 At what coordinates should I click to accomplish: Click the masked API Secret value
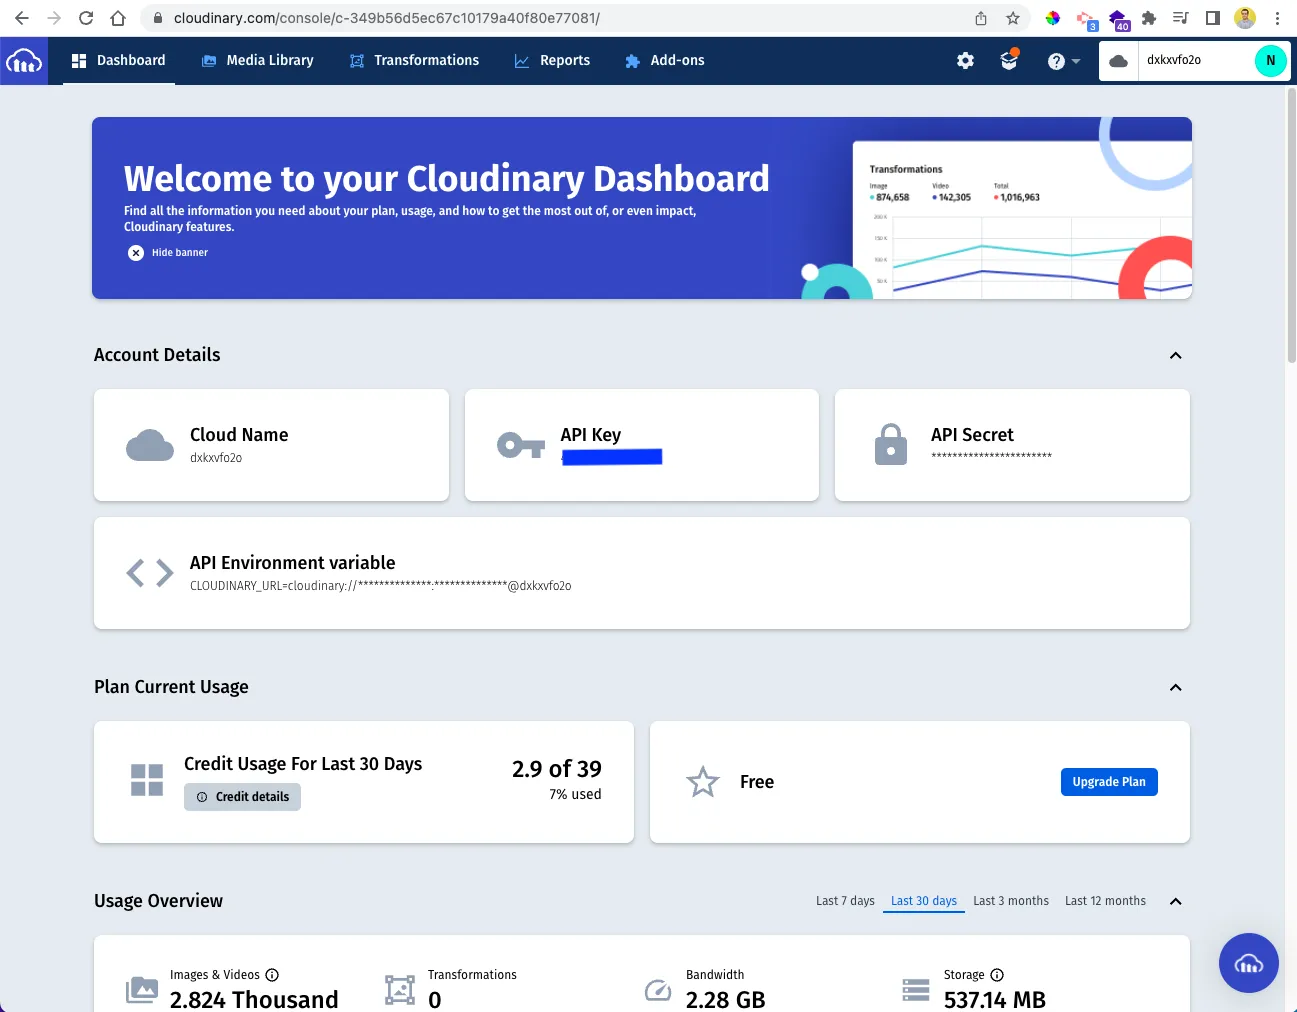click(x=991, y=456)
